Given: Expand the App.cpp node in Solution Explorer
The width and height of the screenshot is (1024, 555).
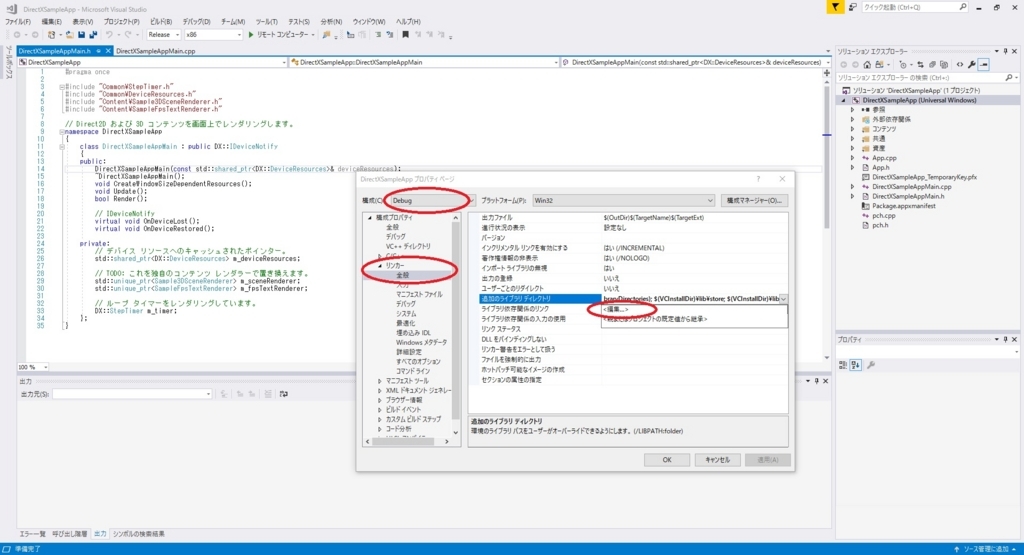Looking at the screenshot, I should pos(852,158).
